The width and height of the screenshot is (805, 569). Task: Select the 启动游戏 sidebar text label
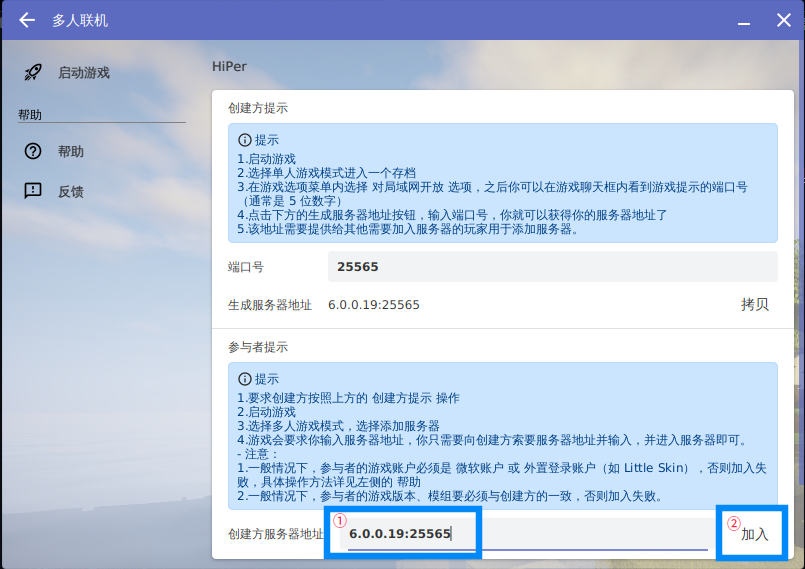click(83, 72)
